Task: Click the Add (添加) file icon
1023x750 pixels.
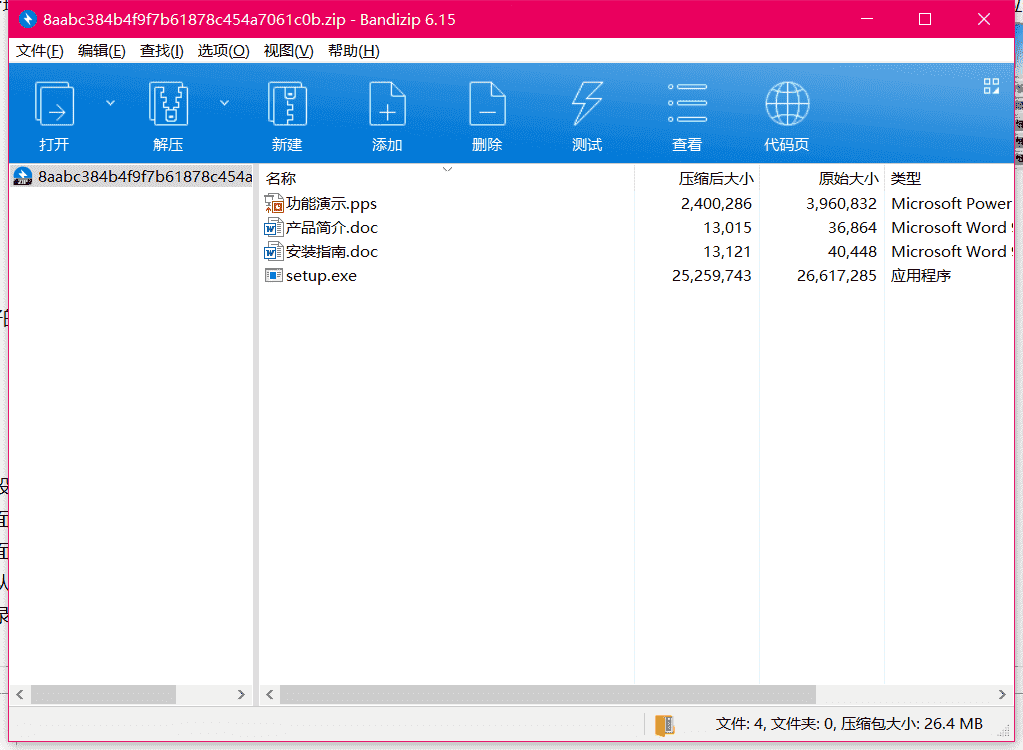Action: pyautogui.click(x=388, y=104)
